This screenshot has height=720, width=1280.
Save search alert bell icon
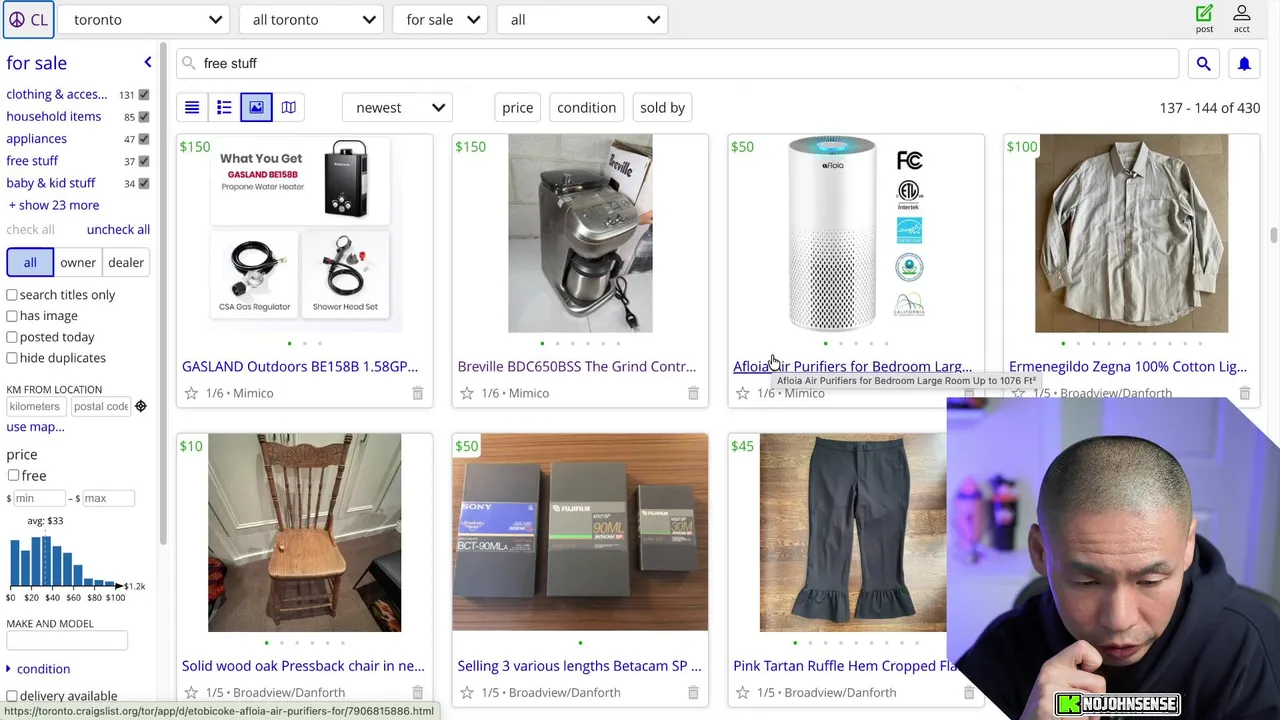[1244, 63]
